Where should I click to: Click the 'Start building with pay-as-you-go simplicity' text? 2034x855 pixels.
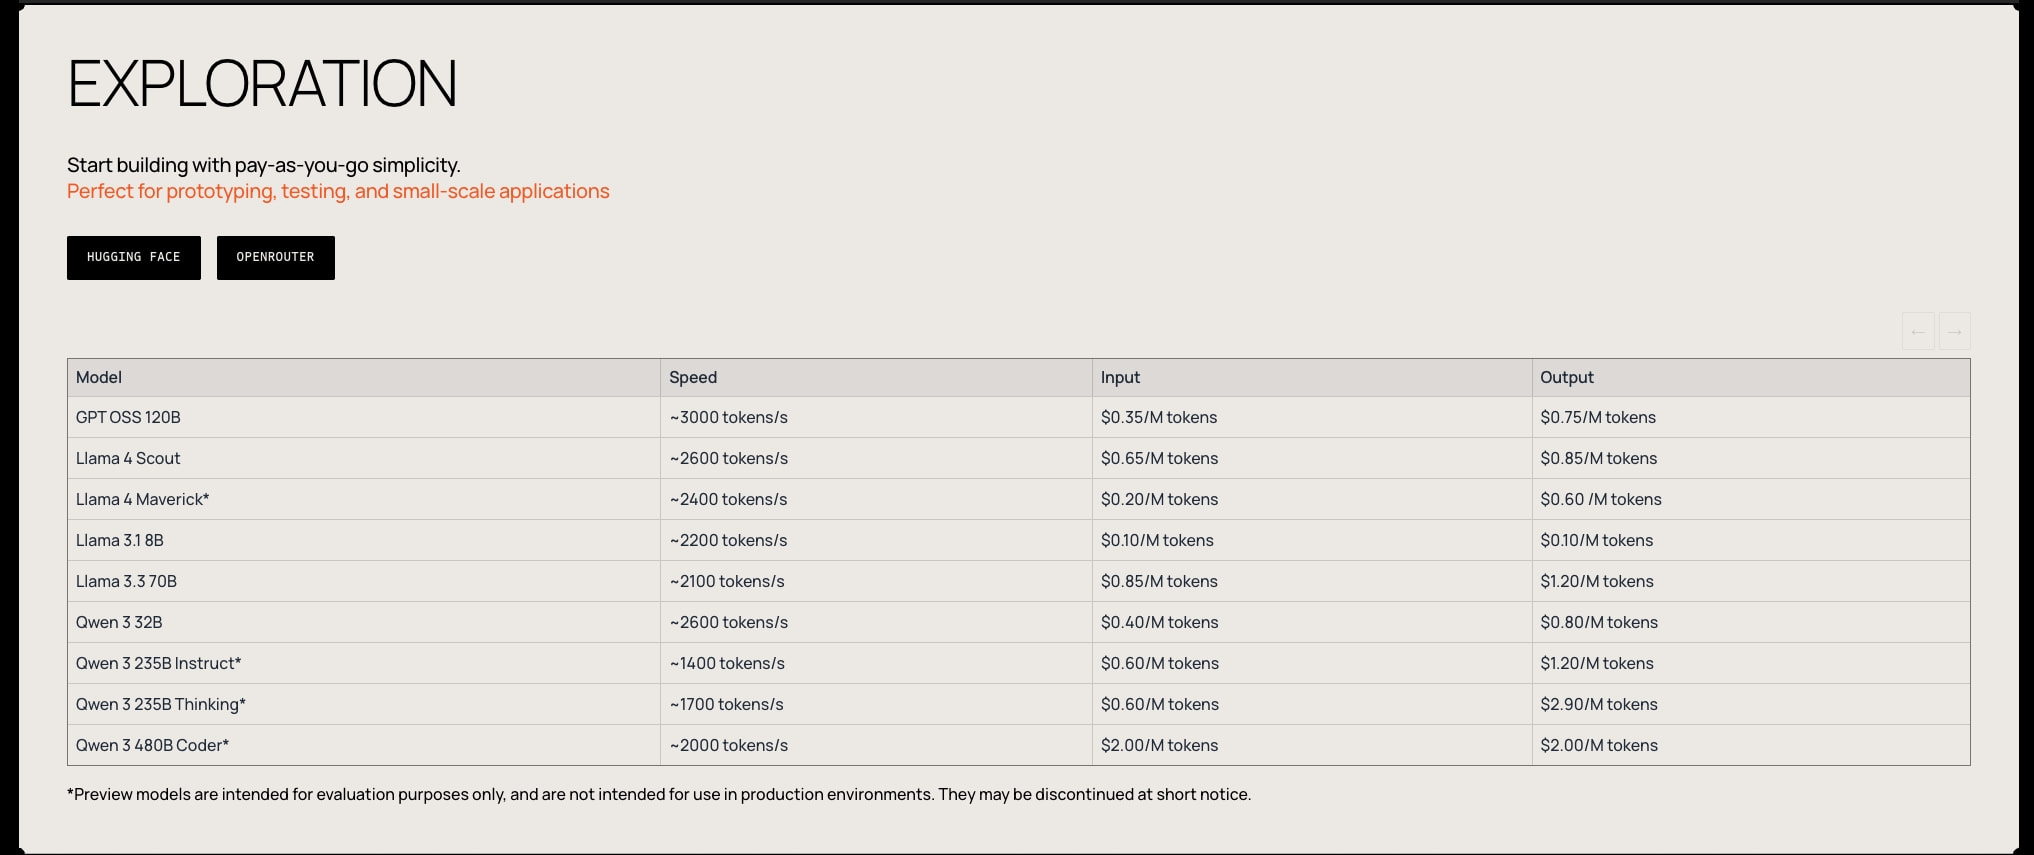[x=264, y=166]
